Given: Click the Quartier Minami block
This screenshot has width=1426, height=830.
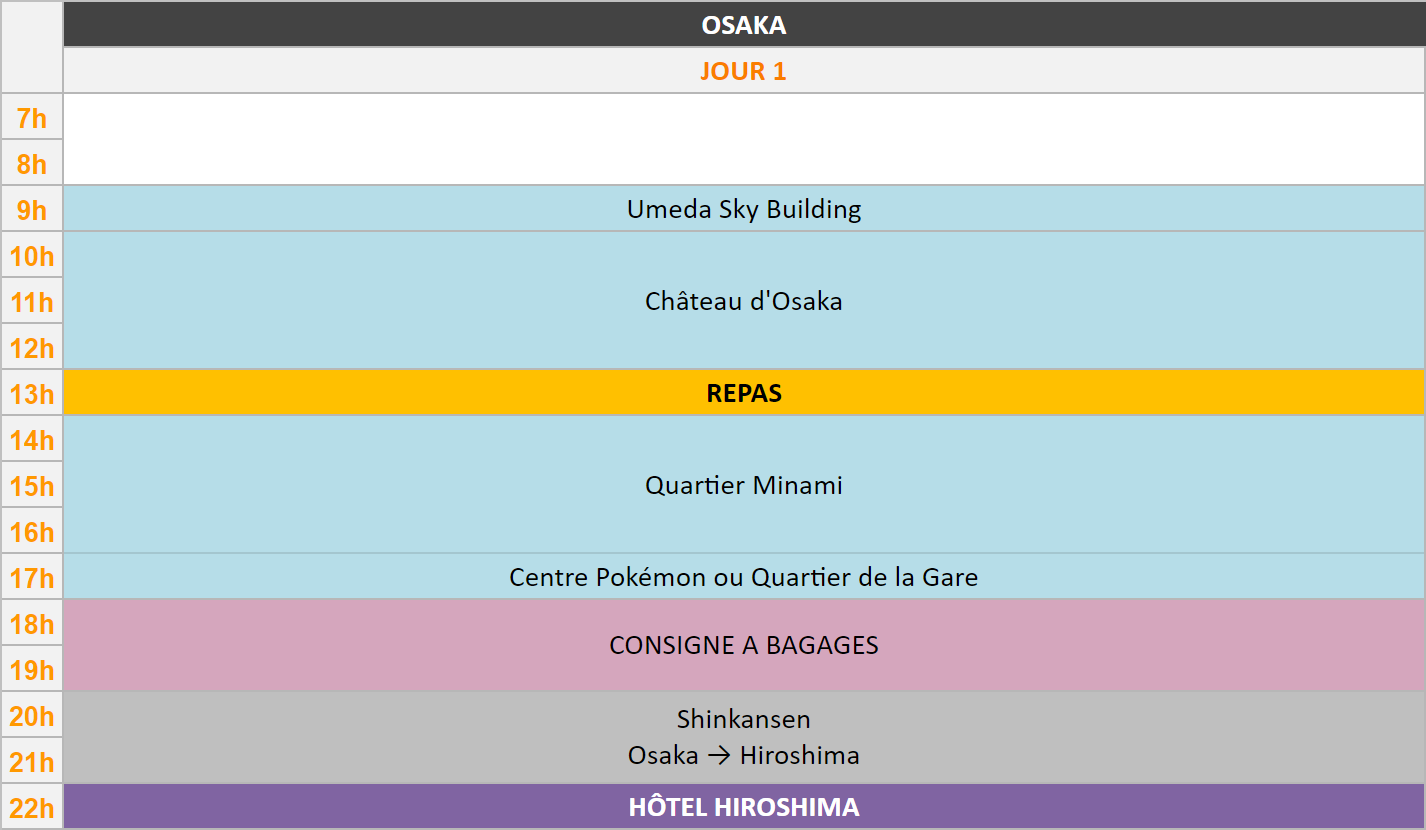Looking at the screenshot, I should point(743,485).
